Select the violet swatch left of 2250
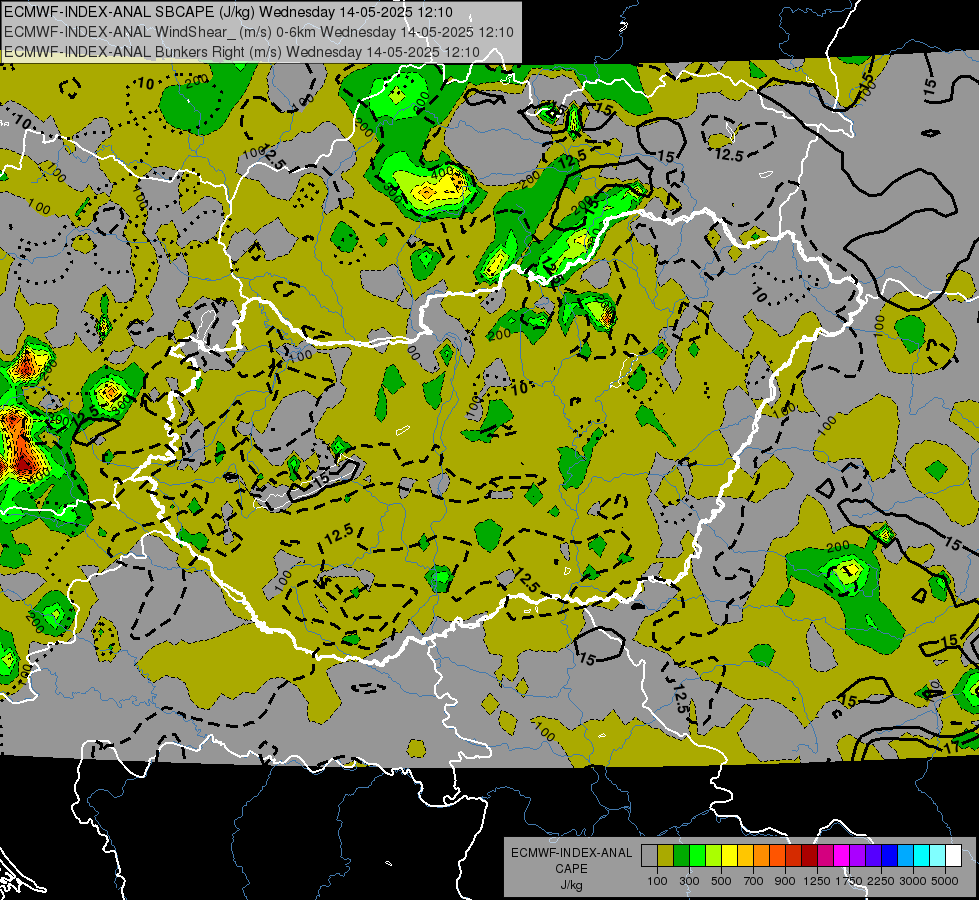Image resolution: width=979 pixels, height=900 pixels. click(x=873, y=855)
